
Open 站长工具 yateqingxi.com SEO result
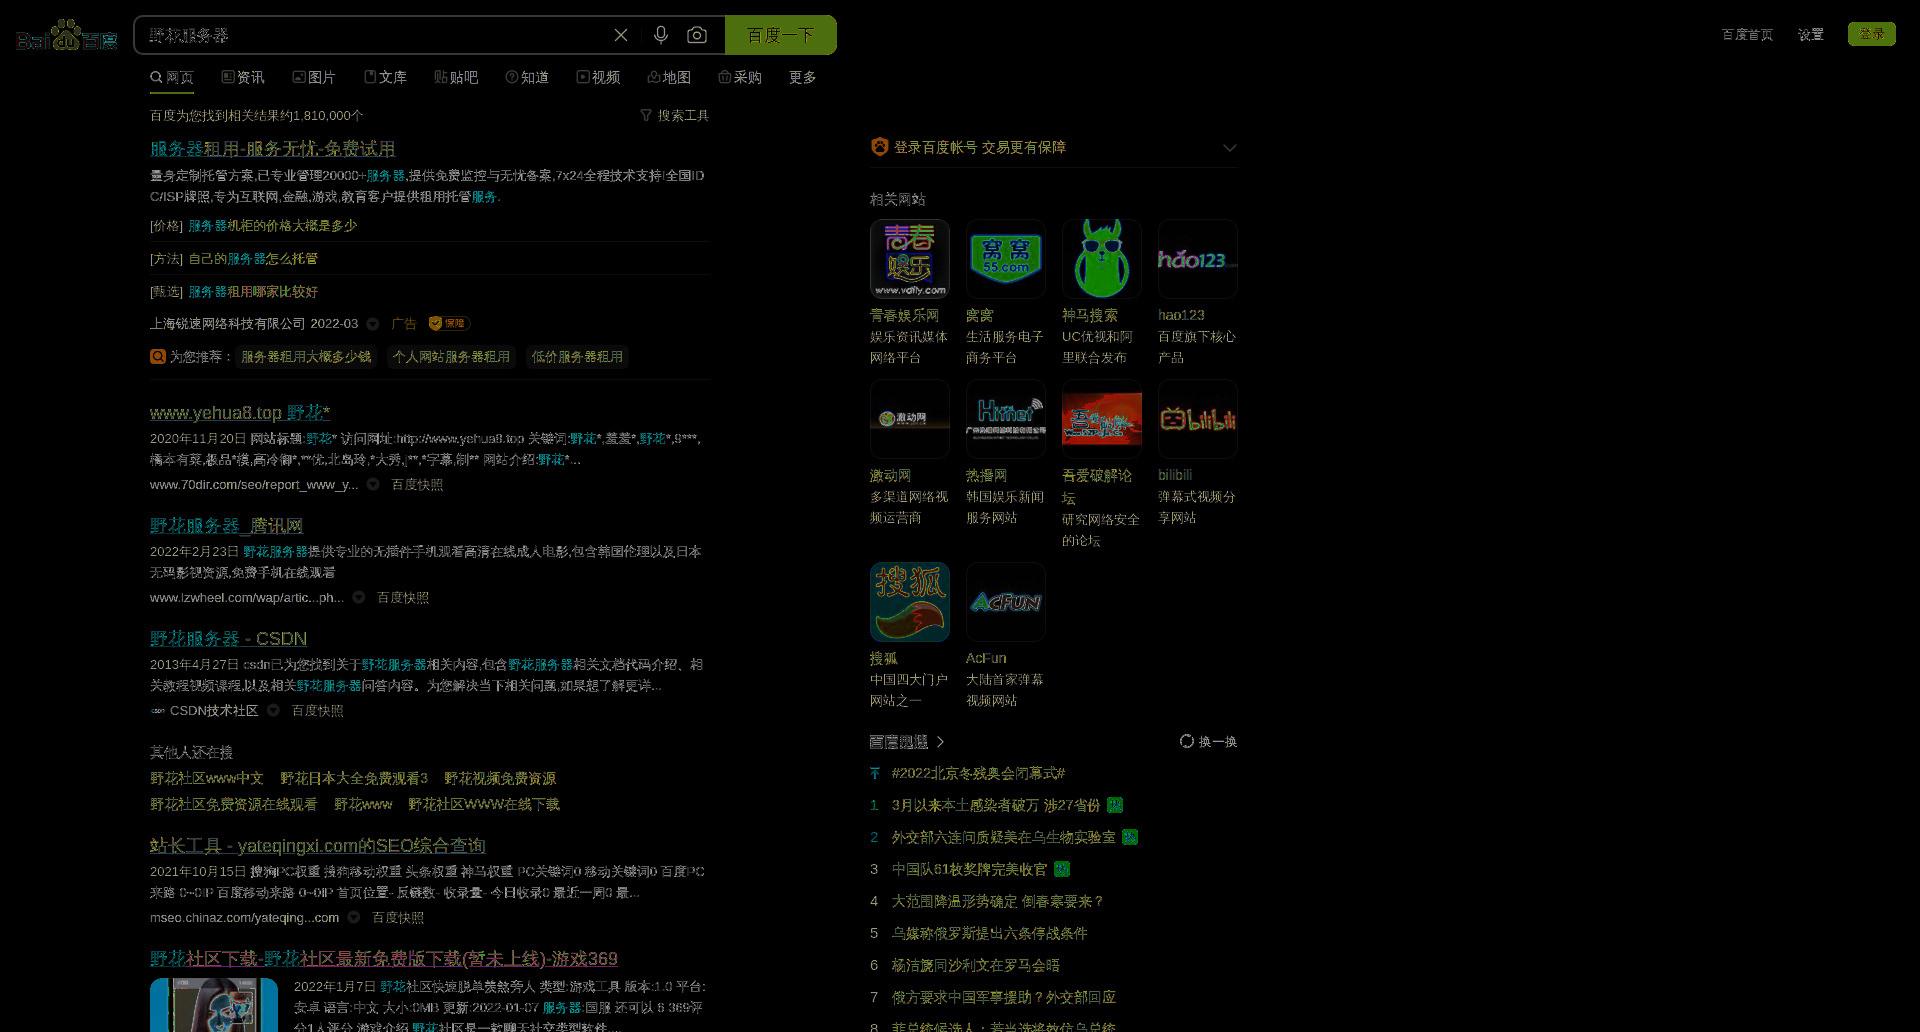click(x=318, y=845)
